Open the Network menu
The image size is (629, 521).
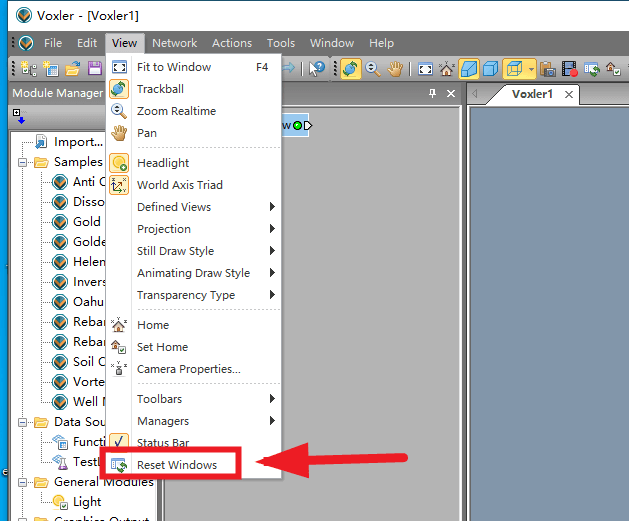174,43
